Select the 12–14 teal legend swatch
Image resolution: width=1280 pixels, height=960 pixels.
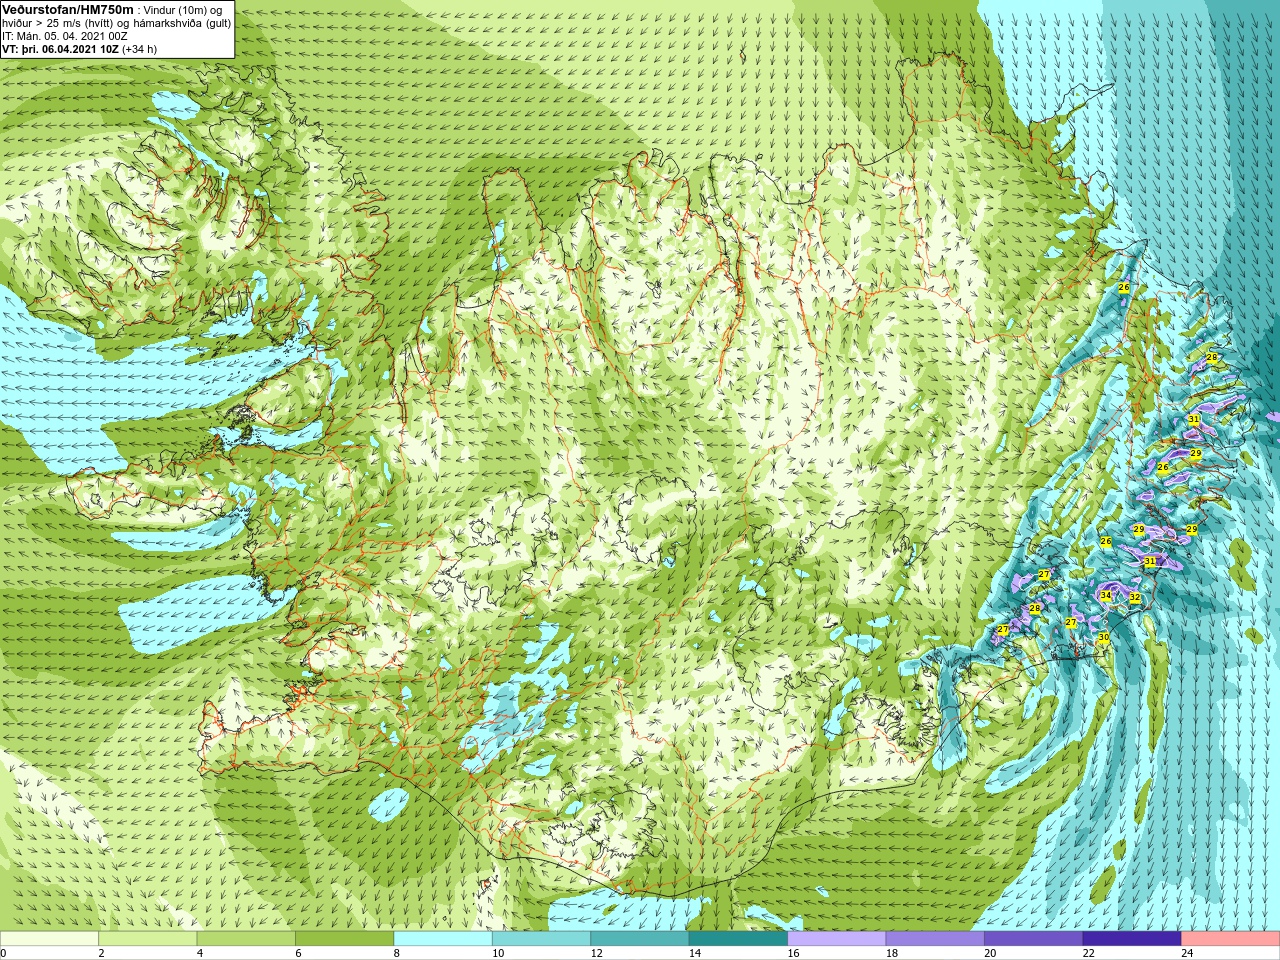[640, 939]
